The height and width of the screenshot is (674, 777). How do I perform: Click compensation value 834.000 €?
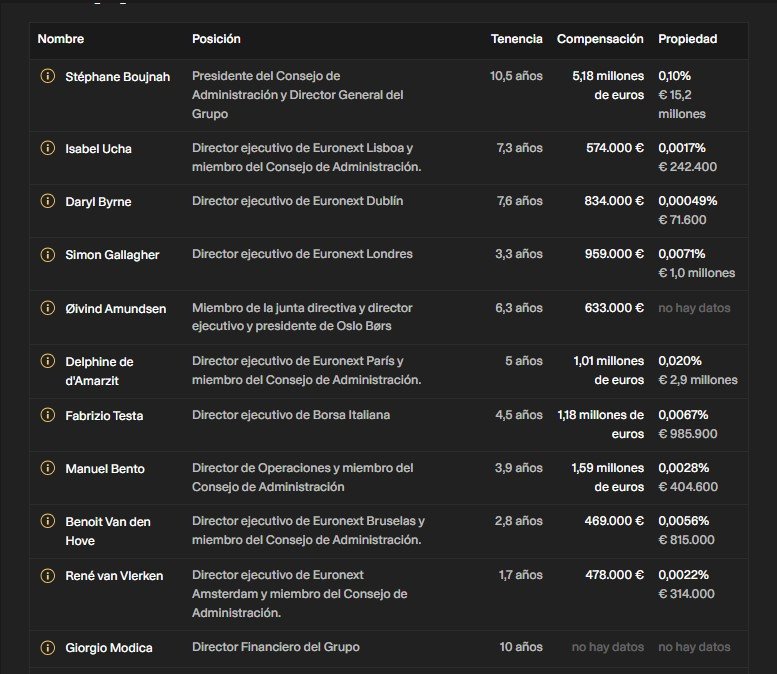[x=614, y=201]
